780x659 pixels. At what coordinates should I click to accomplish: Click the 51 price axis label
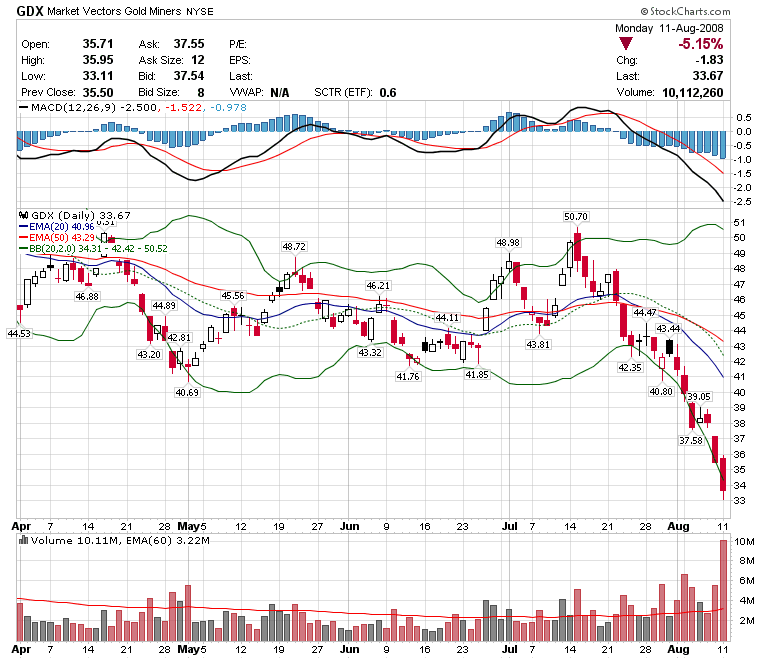pyautogui.click(x=740, y=222)
